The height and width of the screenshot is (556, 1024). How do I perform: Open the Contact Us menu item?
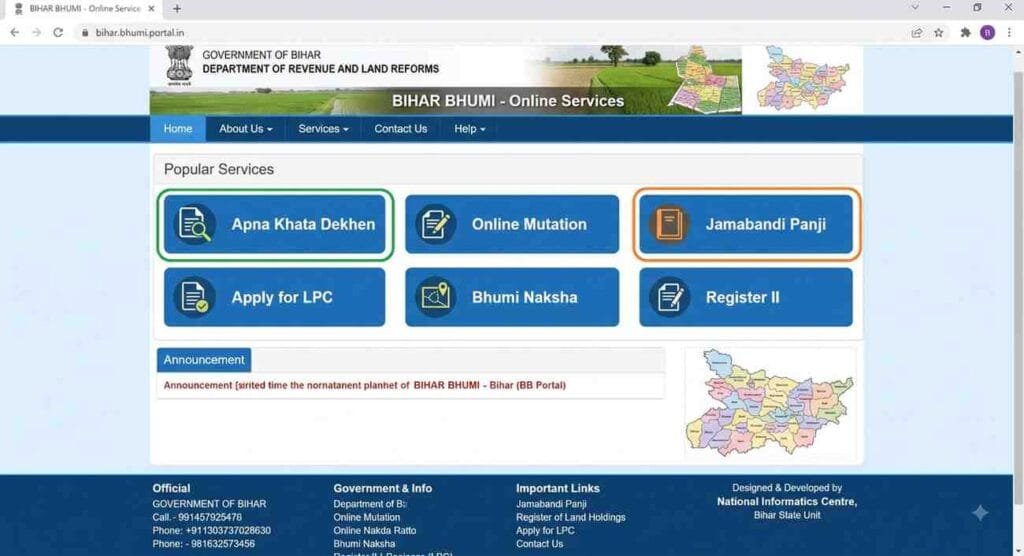[400, 129]
